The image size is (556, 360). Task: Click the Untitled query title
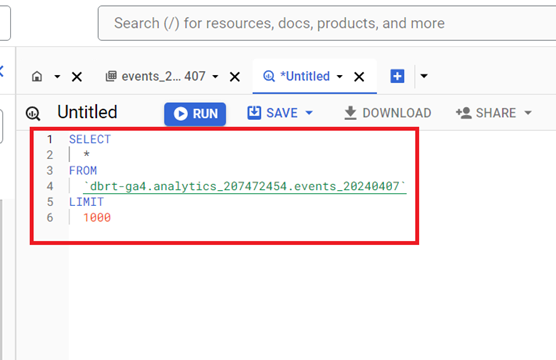click(x=87, y=112)
